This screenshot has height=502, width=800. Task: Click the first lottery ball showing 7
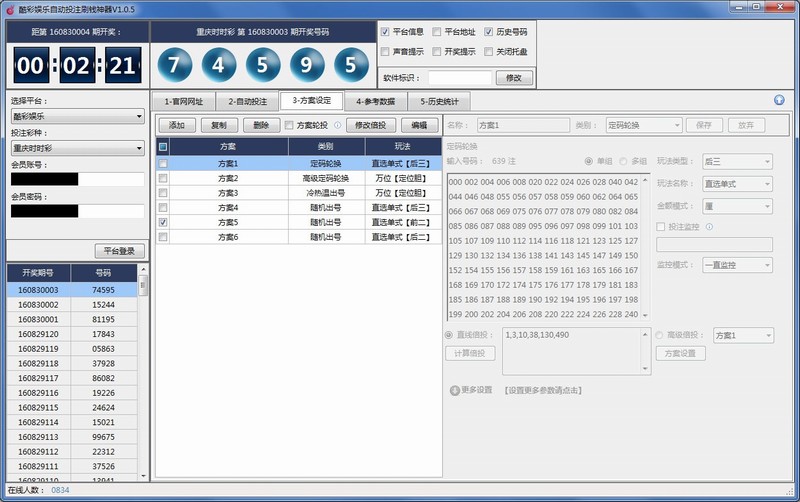pyautogui.click(x=175, y=66)
